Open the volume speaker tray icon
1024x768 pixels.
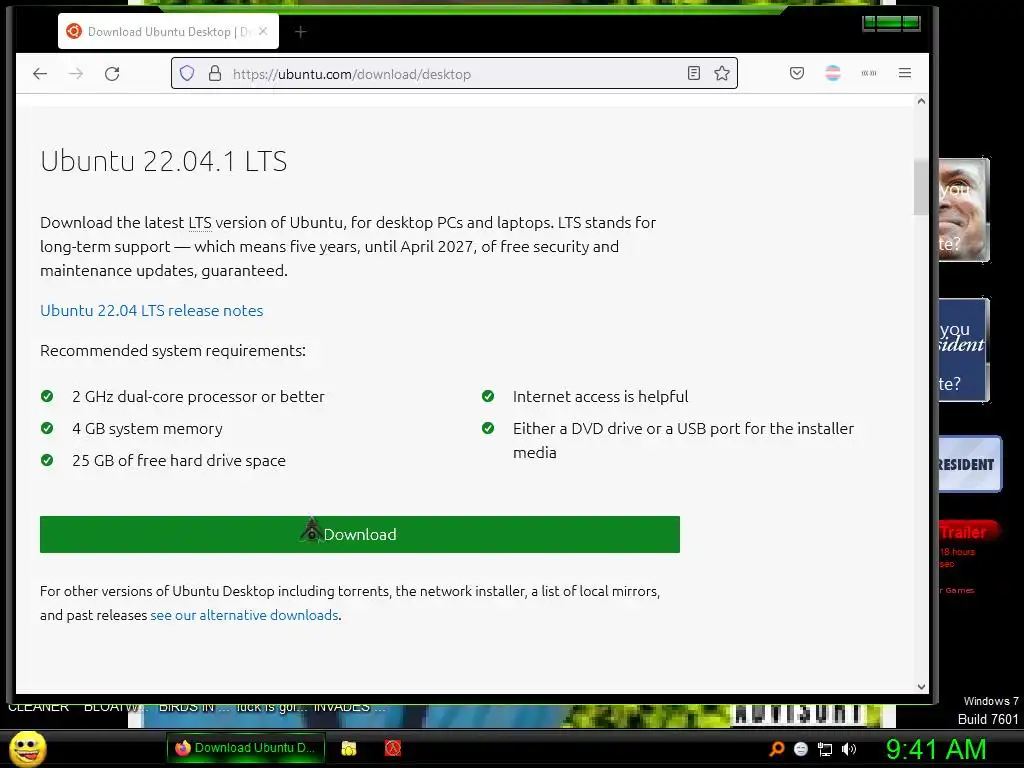pyautogui.click(x=849, y=749)
